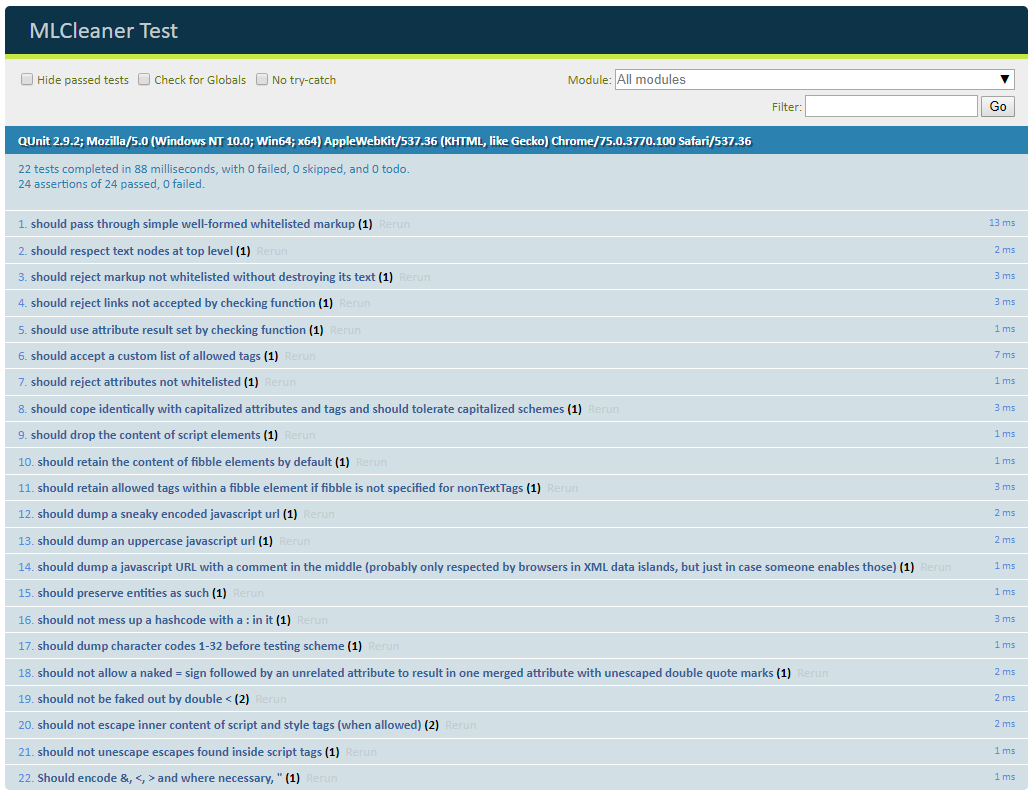Click the 13 ms runtime of test 1
1033x798 pixels.
click(1001, 223)
